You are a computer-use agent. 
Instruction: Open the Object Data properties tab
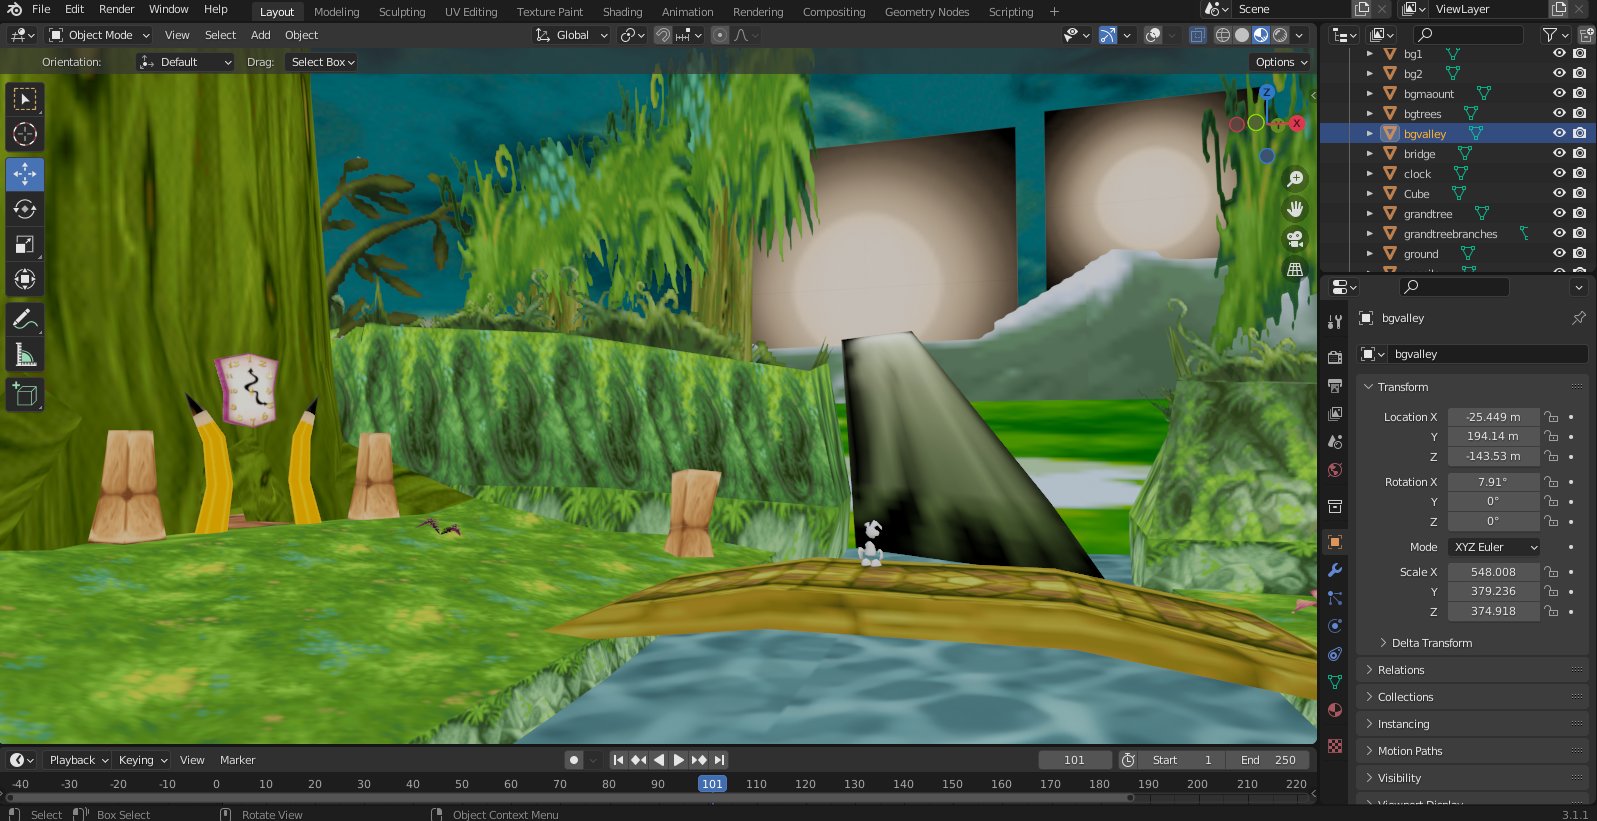coord(1335,682)
